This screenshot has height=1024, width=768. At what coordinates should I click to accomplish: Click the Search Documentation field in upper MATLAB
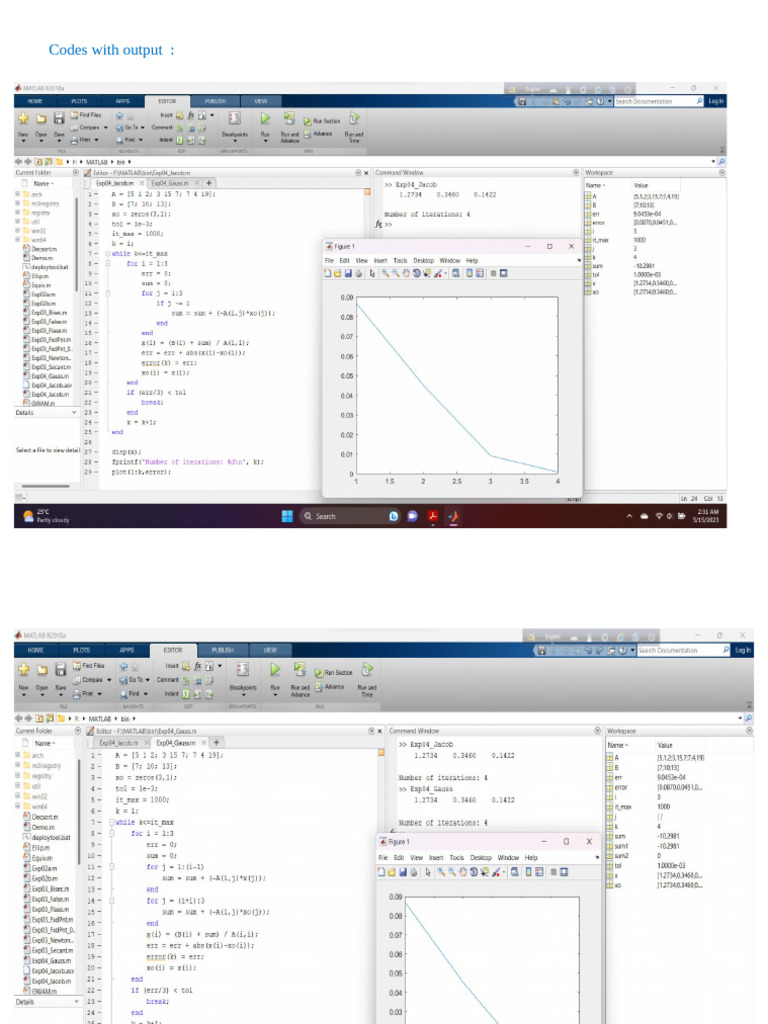[658, 101]
